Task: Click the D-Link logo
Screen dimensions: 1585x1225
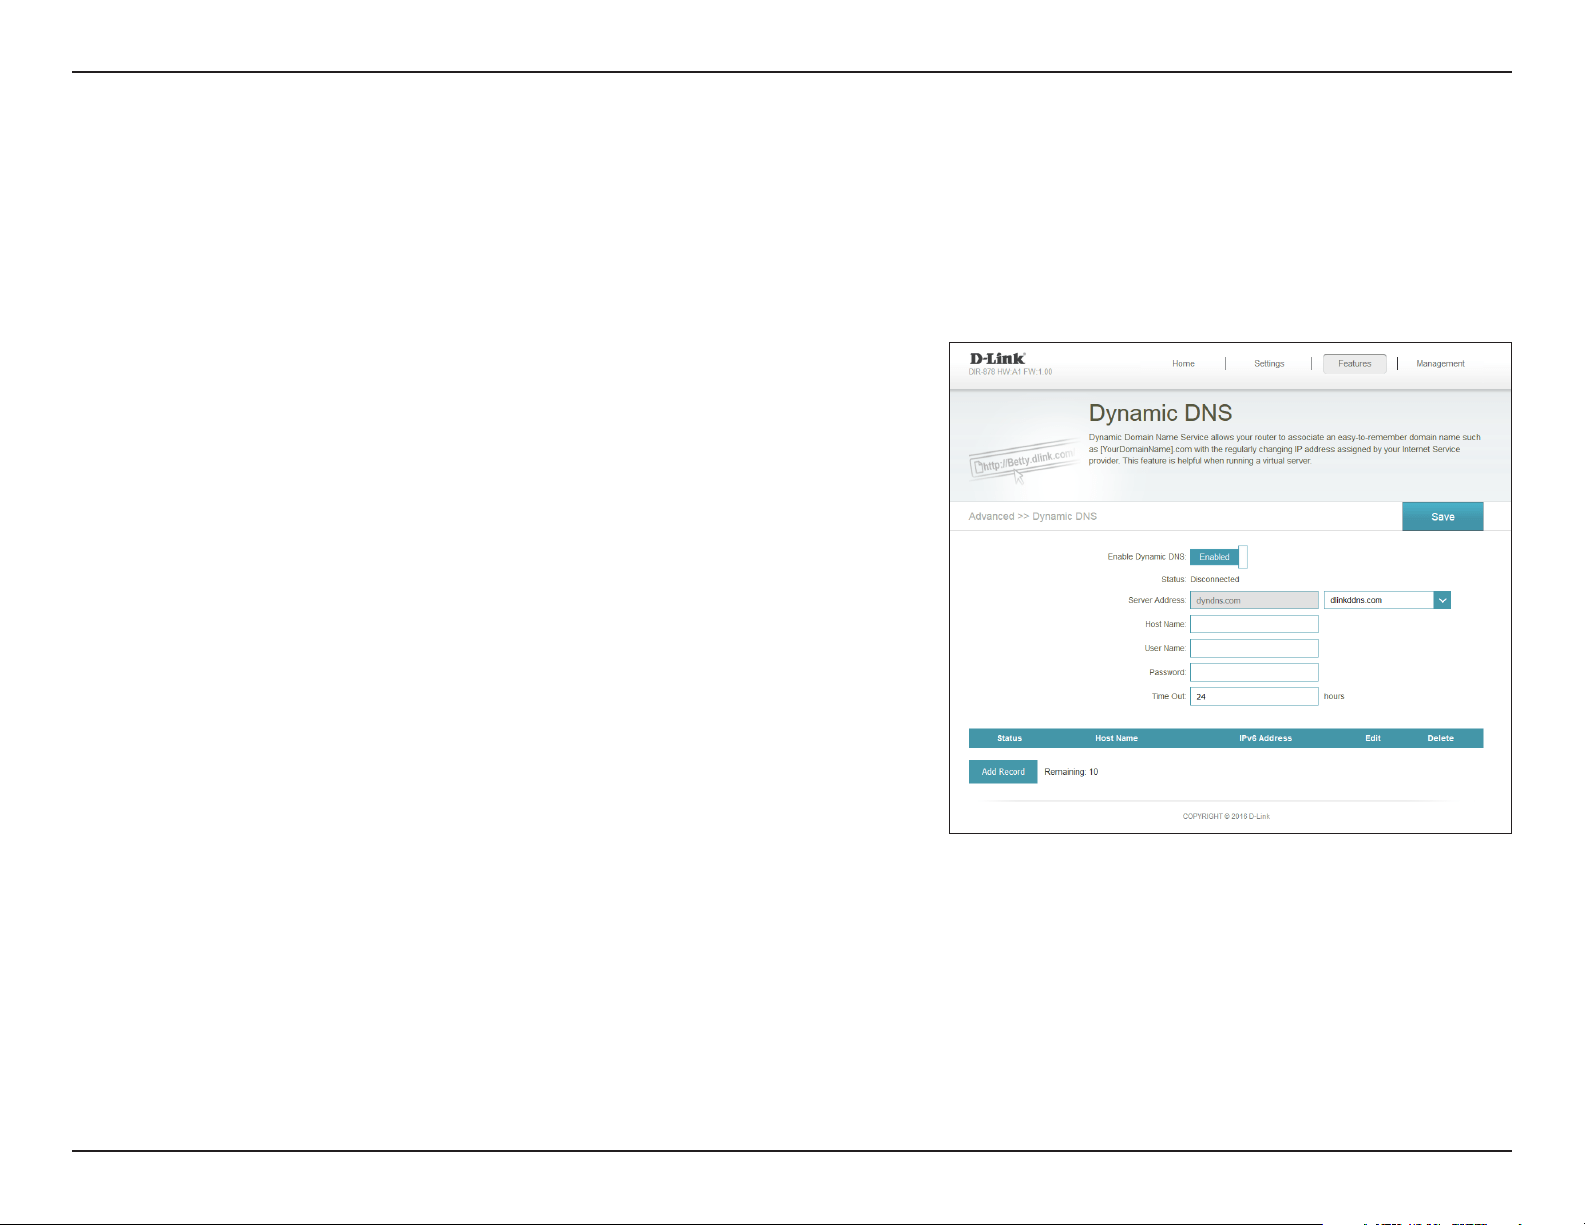Action: [998, 358]
